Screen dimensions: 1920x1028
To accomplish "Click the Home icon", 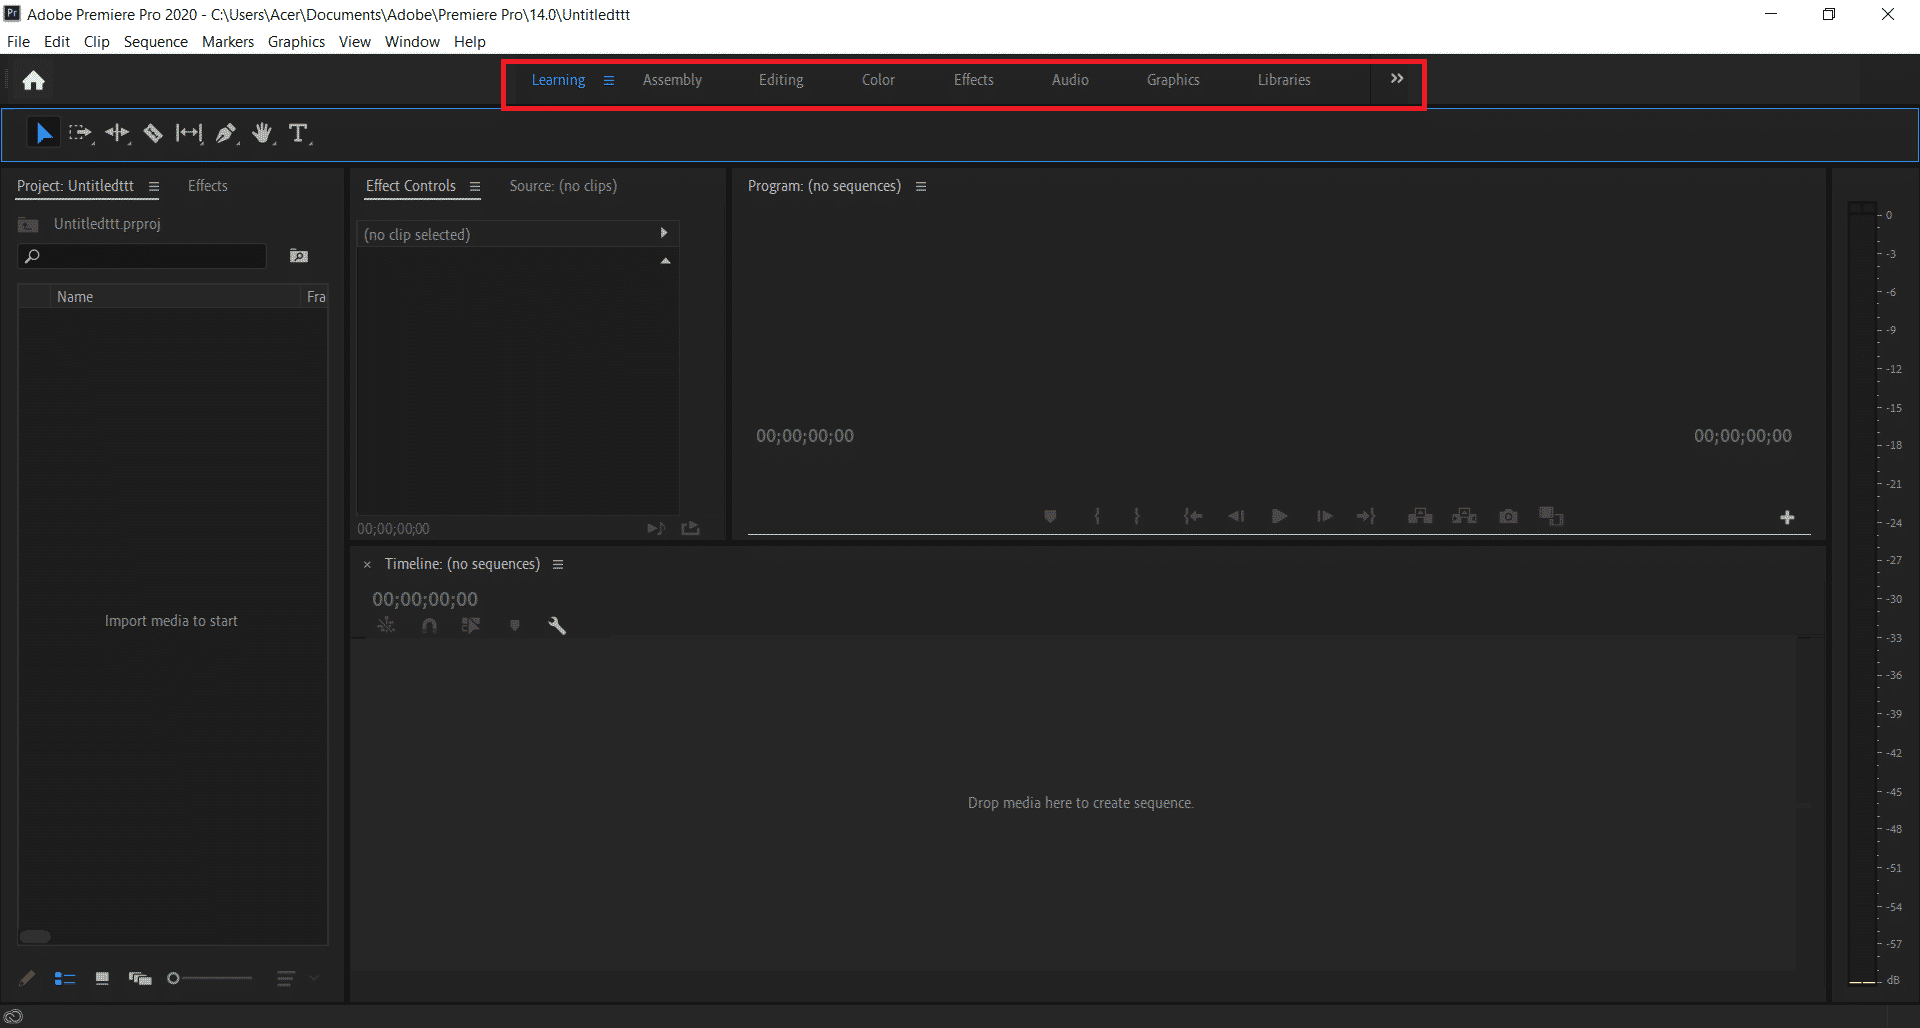I will point(34,81).
